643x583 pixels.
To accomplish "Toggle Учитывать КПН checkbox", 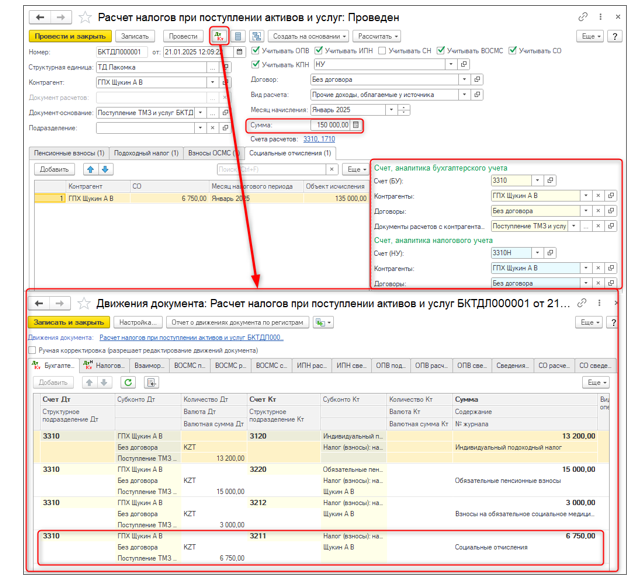I will [x=256, y=64].
